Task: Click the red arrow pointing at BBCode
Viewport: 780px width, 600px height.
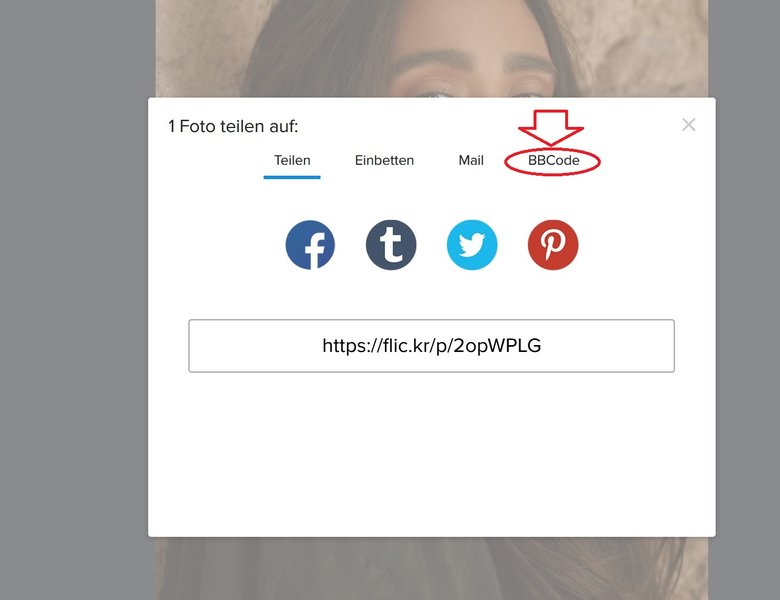Action: coord(551,127)
